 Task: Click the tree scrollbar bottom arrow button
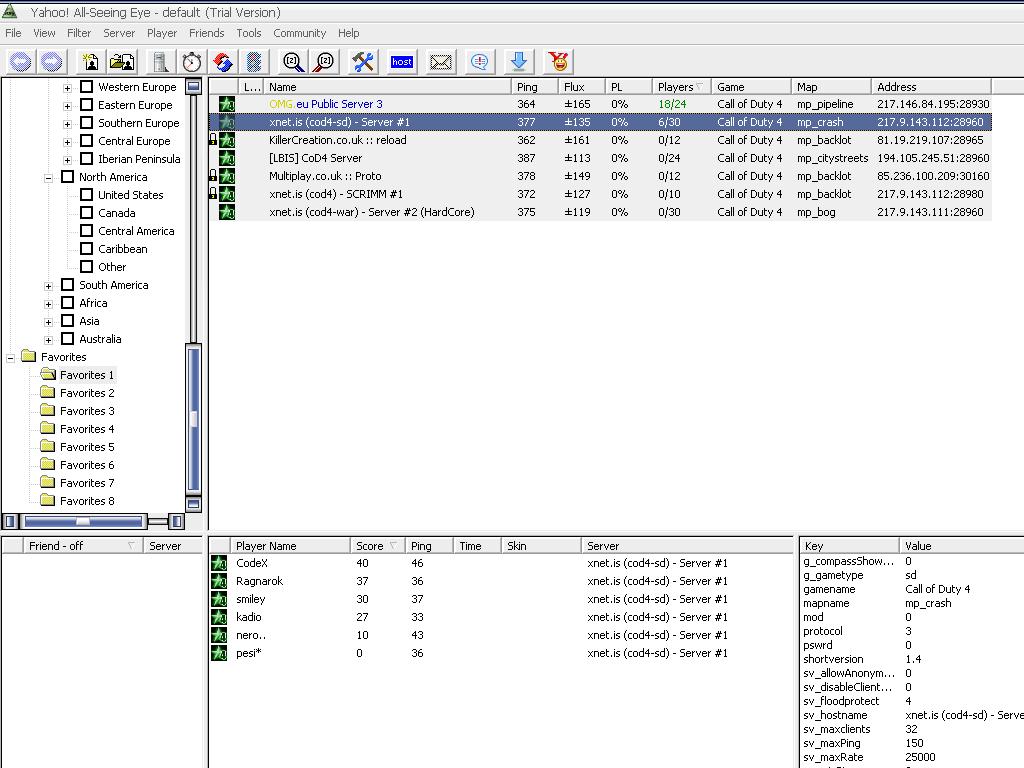point(193,504)
